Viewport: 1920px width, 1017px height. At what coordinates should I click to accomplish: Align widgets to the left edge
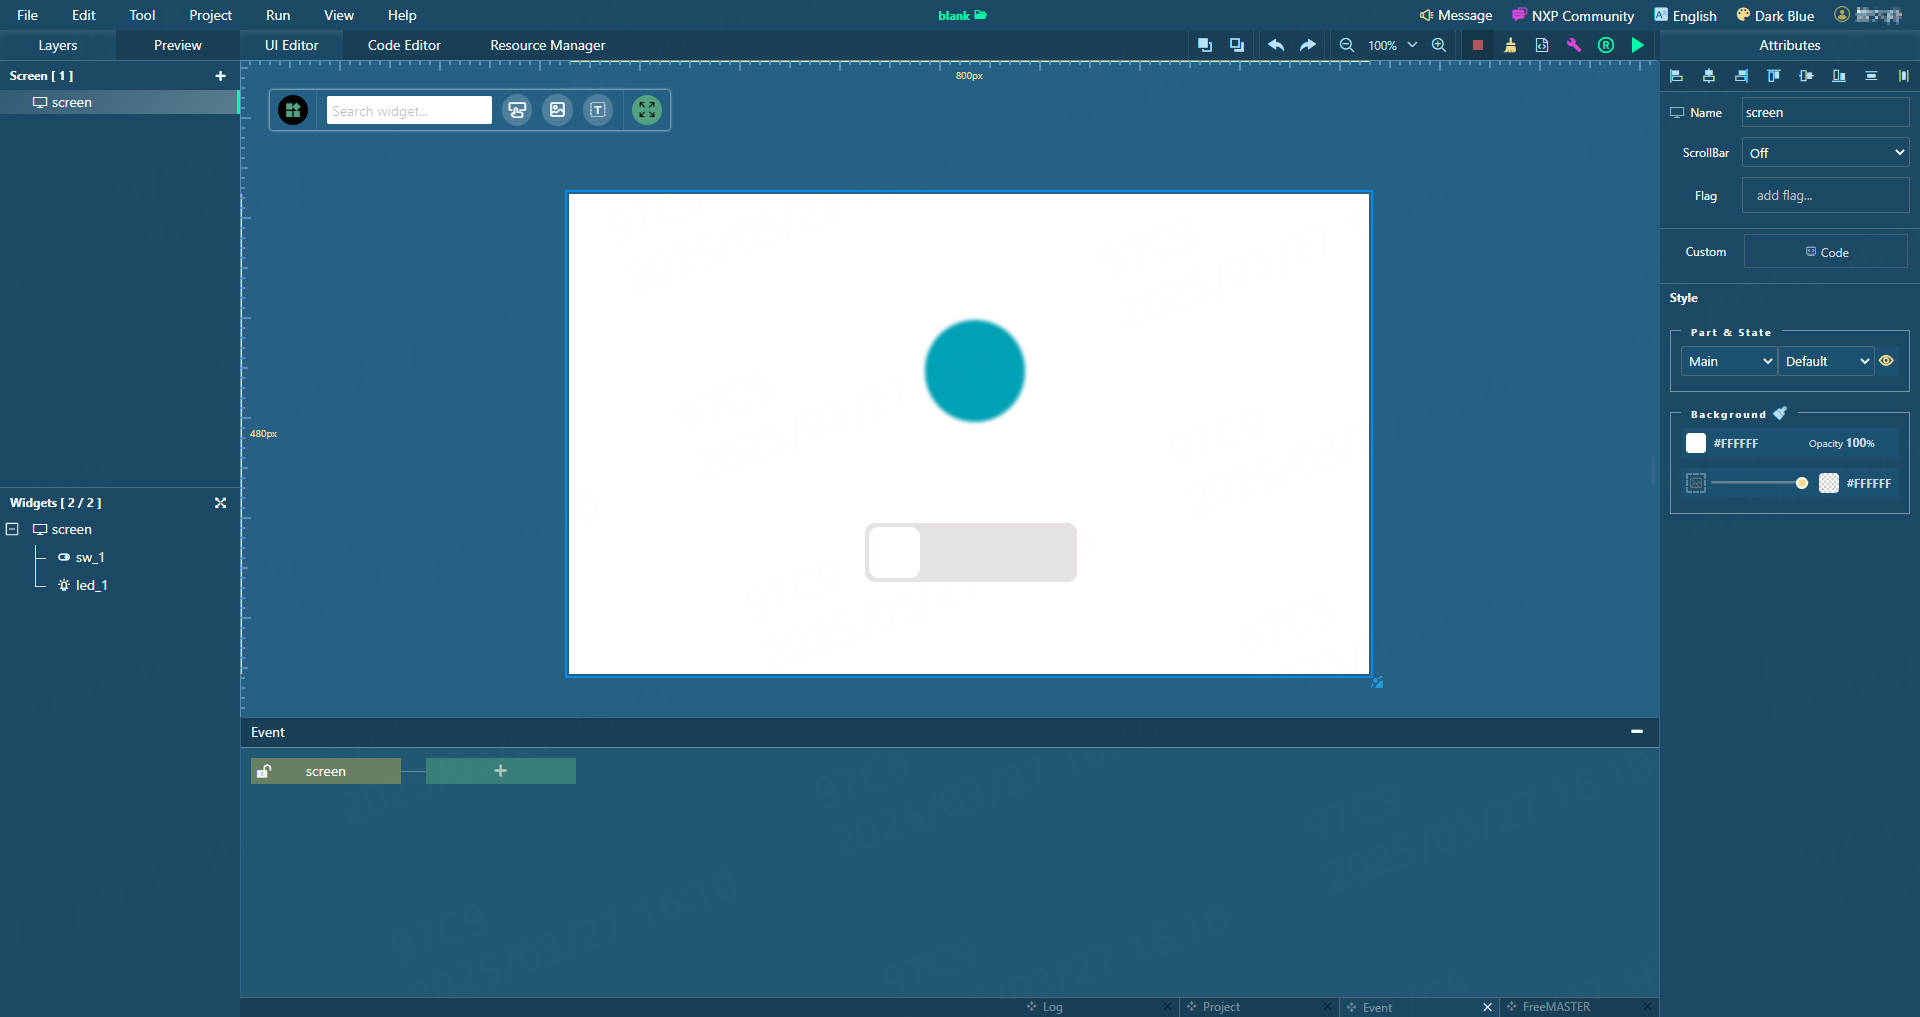point(1677,76)
